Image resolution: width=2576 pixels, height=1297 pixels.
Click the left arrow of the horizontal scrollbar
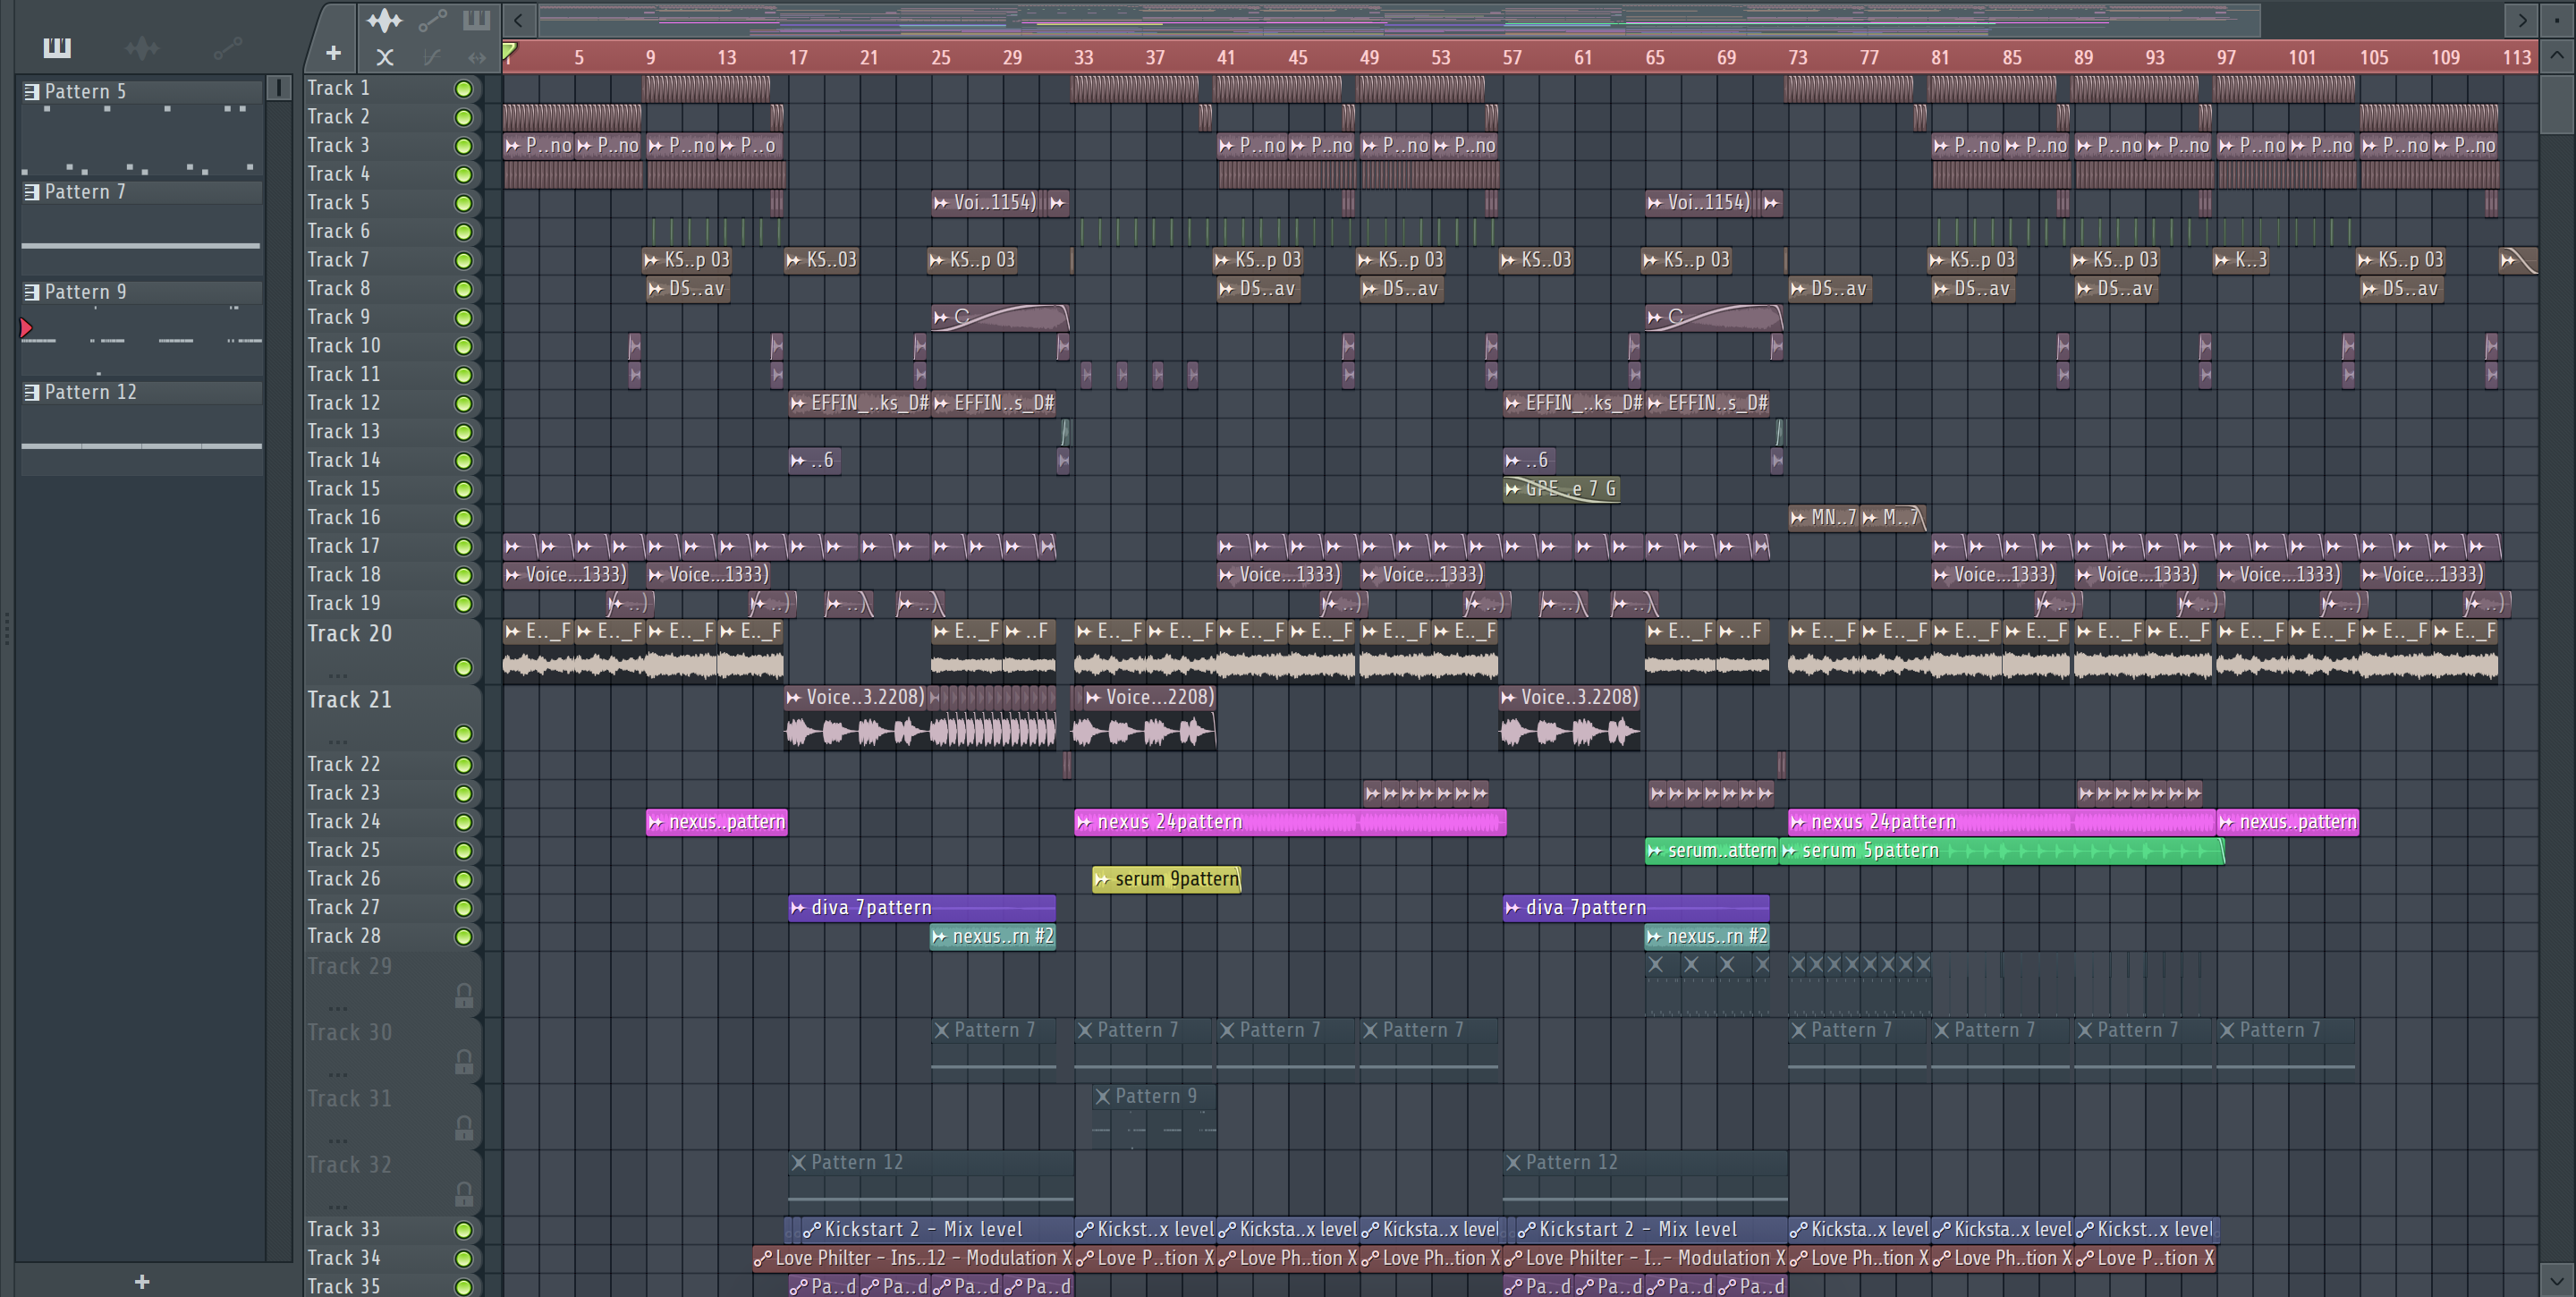518,19
